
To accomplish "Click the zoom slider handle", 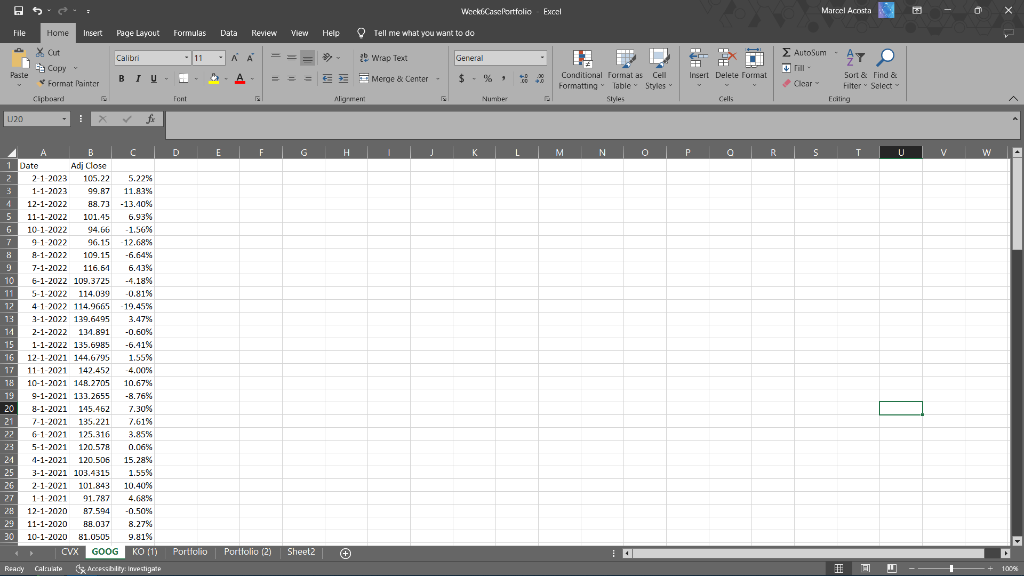I will [x=952, y=569].
